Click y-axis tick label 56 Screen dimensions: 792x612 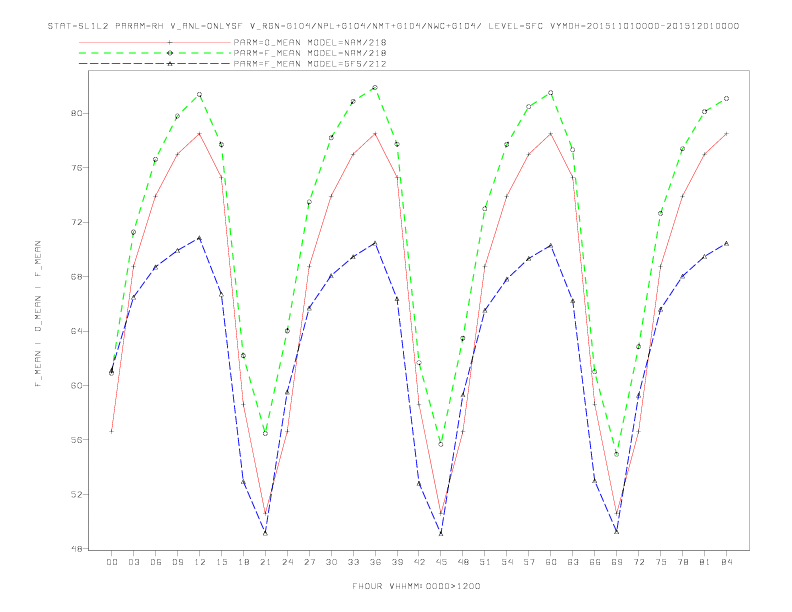point(76,440)
